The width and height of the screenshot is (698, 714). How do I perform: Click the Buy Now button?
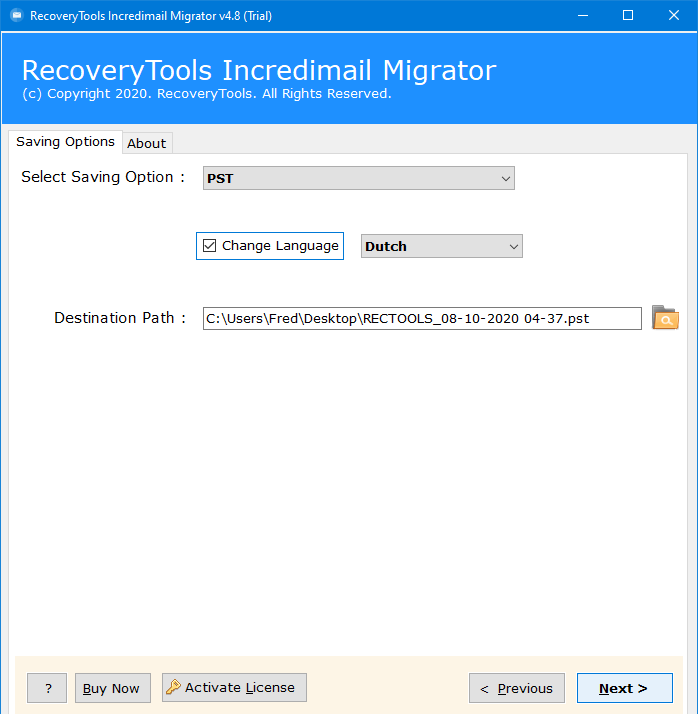tap(112, 688)
